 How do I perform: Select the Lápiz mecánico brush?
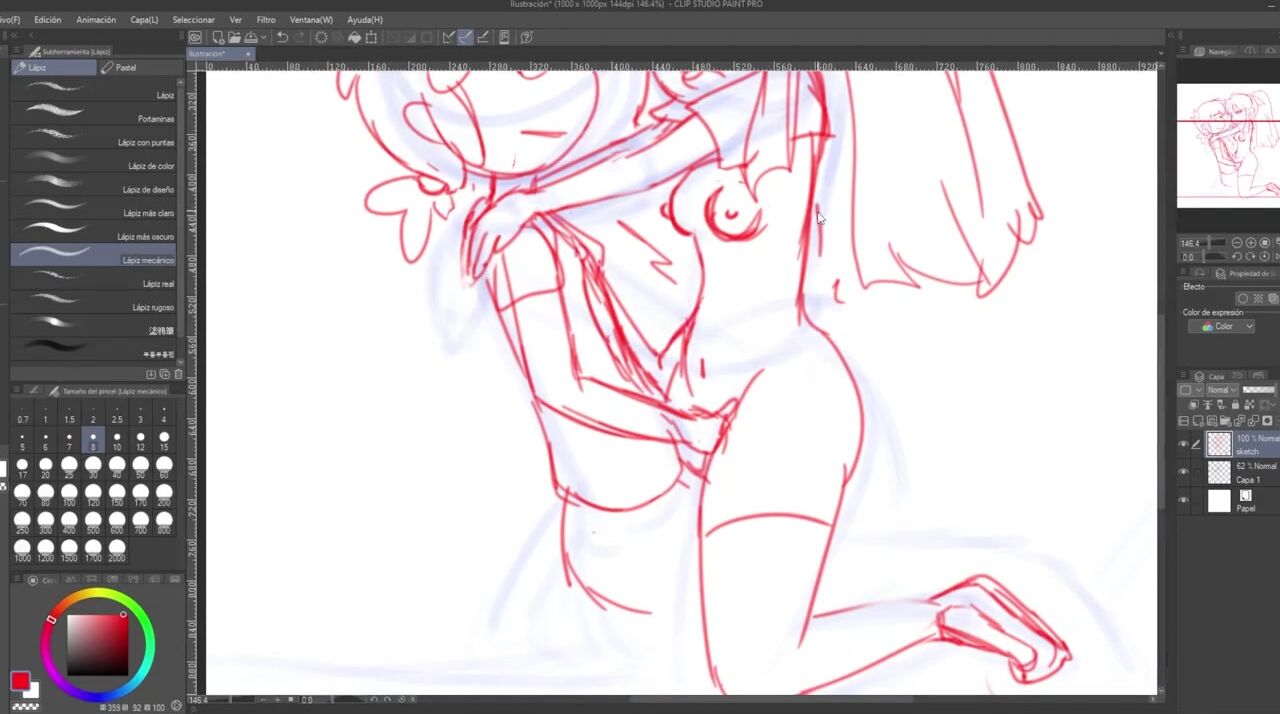(93, 260)
